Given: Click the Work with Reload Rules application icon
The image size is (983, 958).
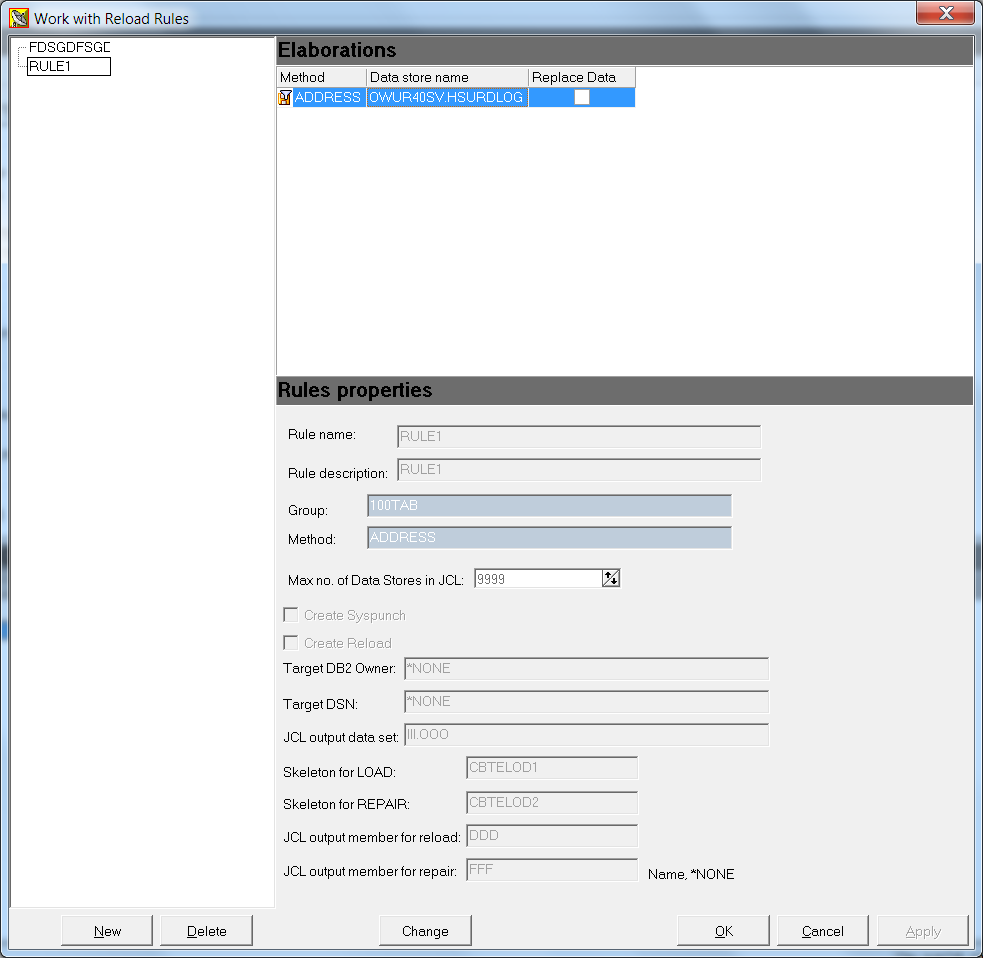Looking at the screenshot, I should pos(17,17).
